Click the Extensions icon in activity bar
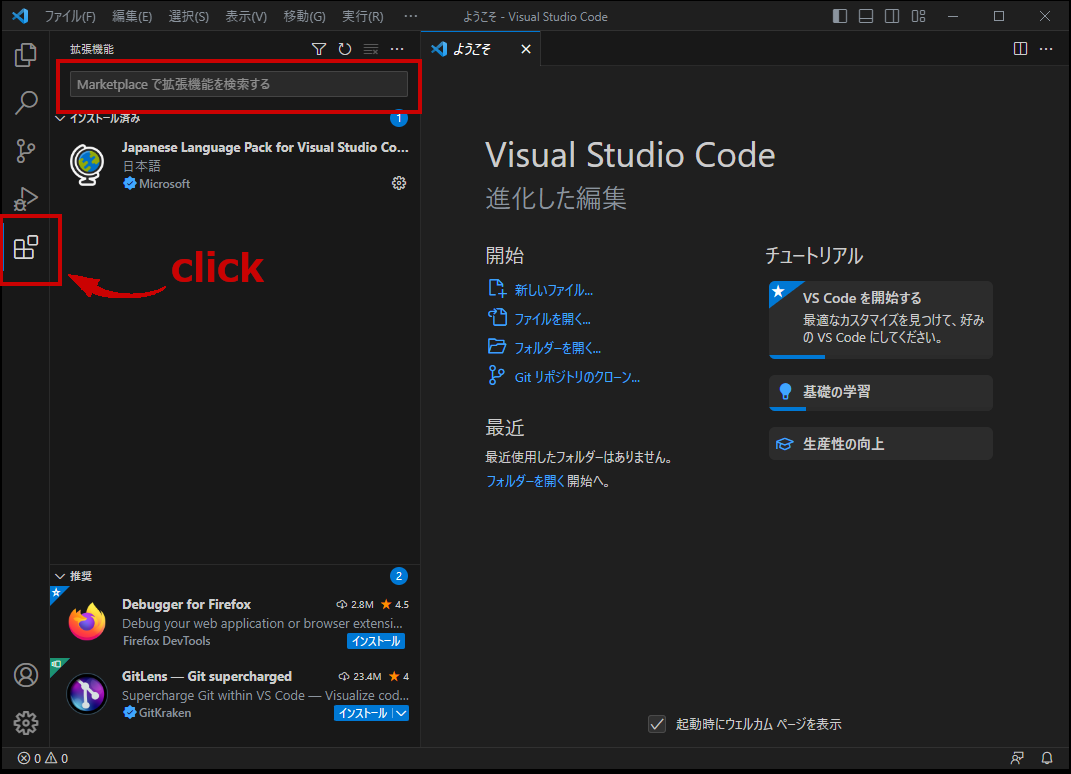The image size is (1071, 774). (26, 248)
